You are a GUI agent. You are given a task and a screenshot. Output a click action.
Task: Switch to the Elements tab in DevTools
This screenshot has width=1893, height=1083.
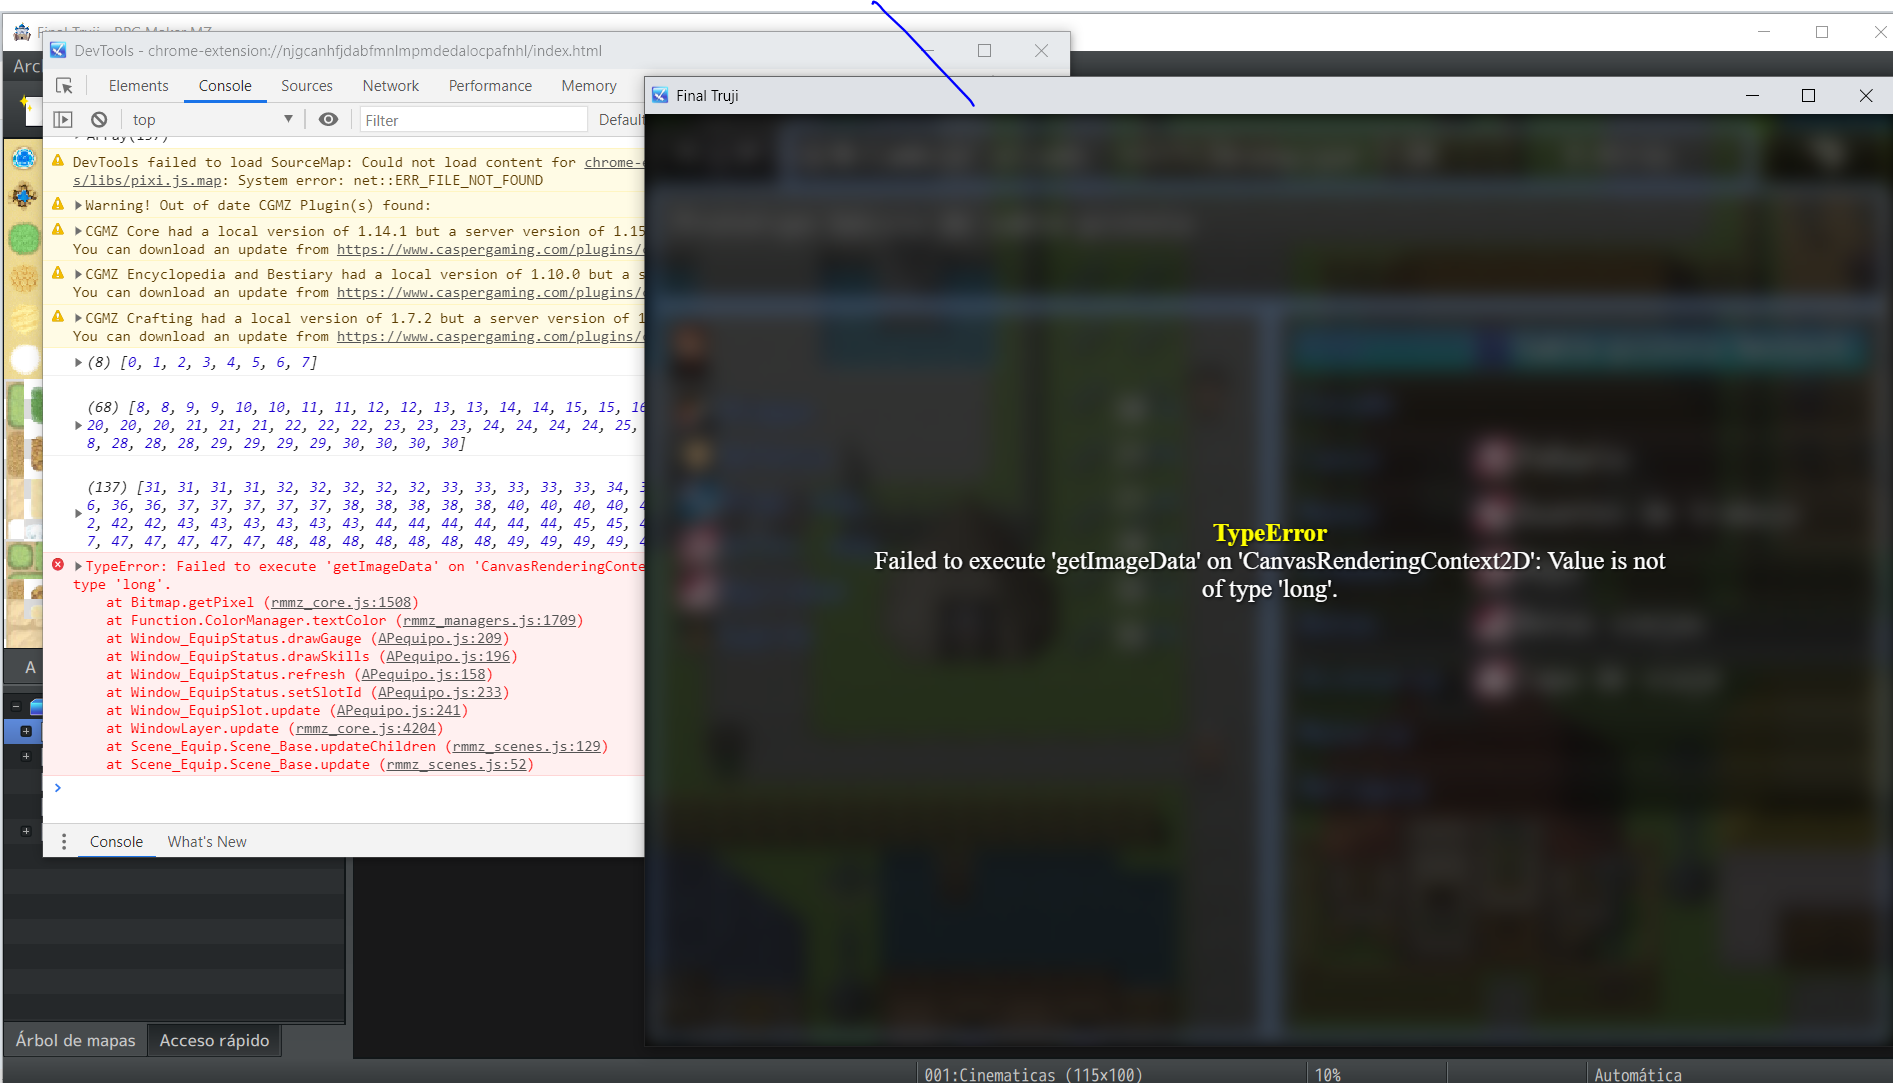[138, 86]
